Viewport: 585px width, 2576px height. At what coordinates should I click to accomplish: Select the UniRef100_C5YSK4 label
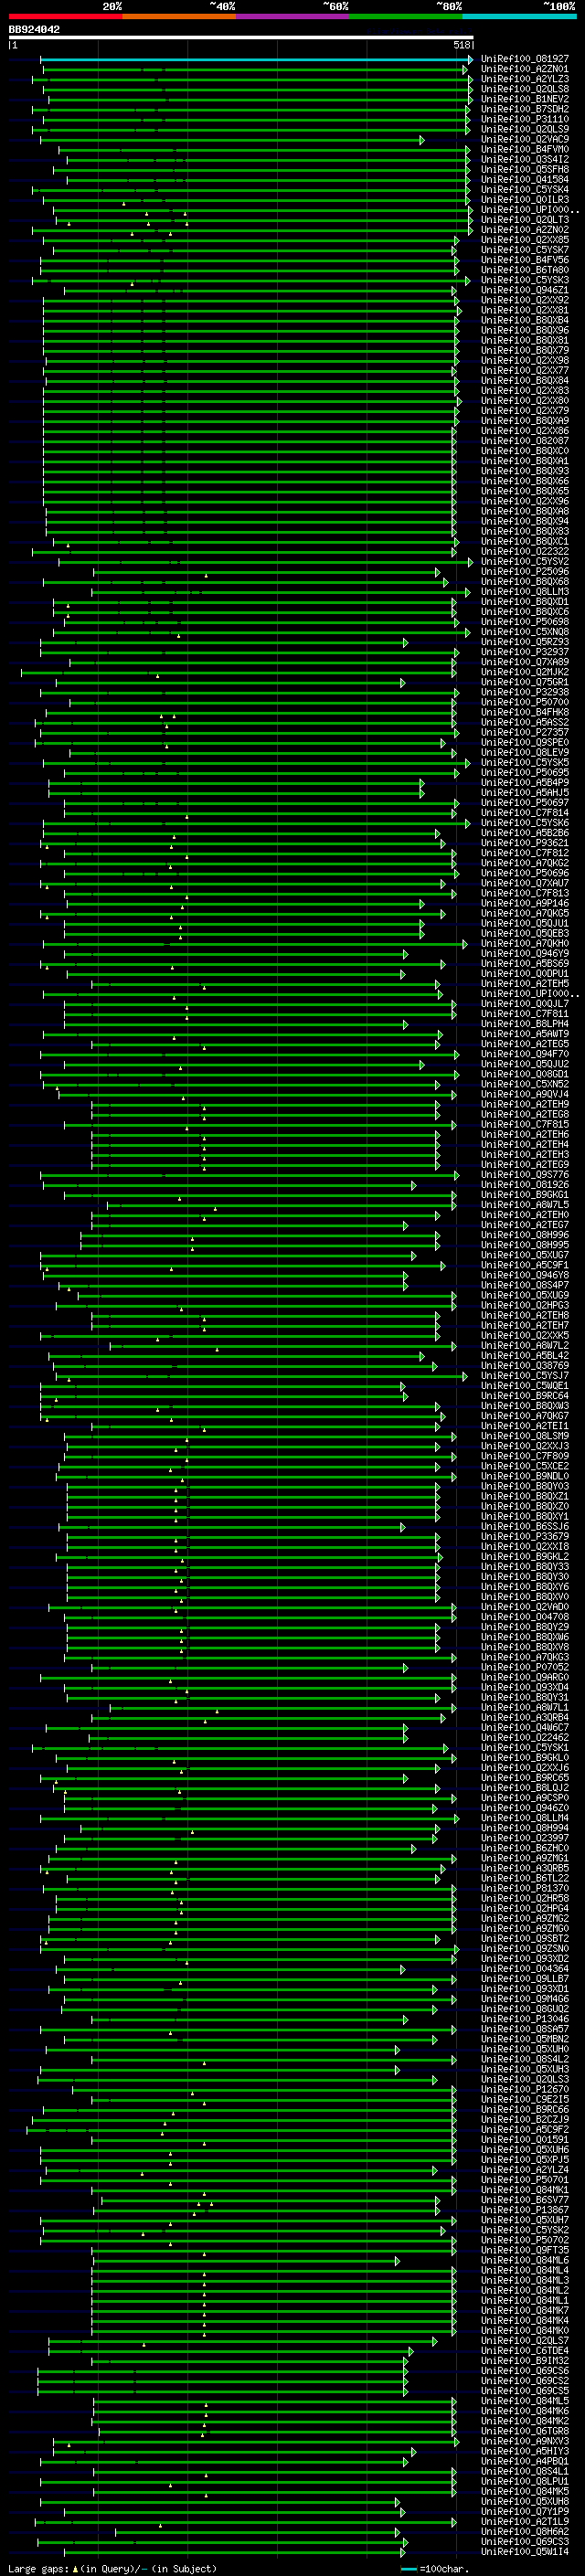(525, 190)
